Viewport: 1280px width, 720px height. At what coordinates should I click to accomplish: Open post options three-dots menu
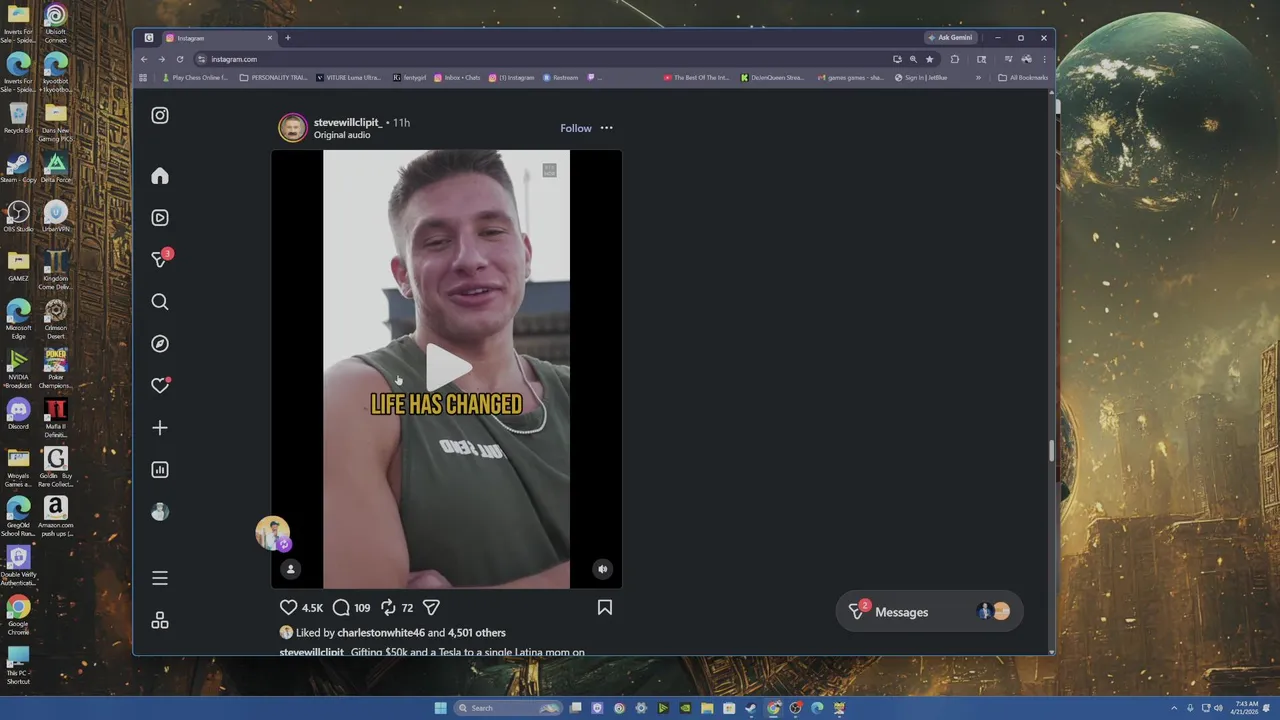pos(606,128)
